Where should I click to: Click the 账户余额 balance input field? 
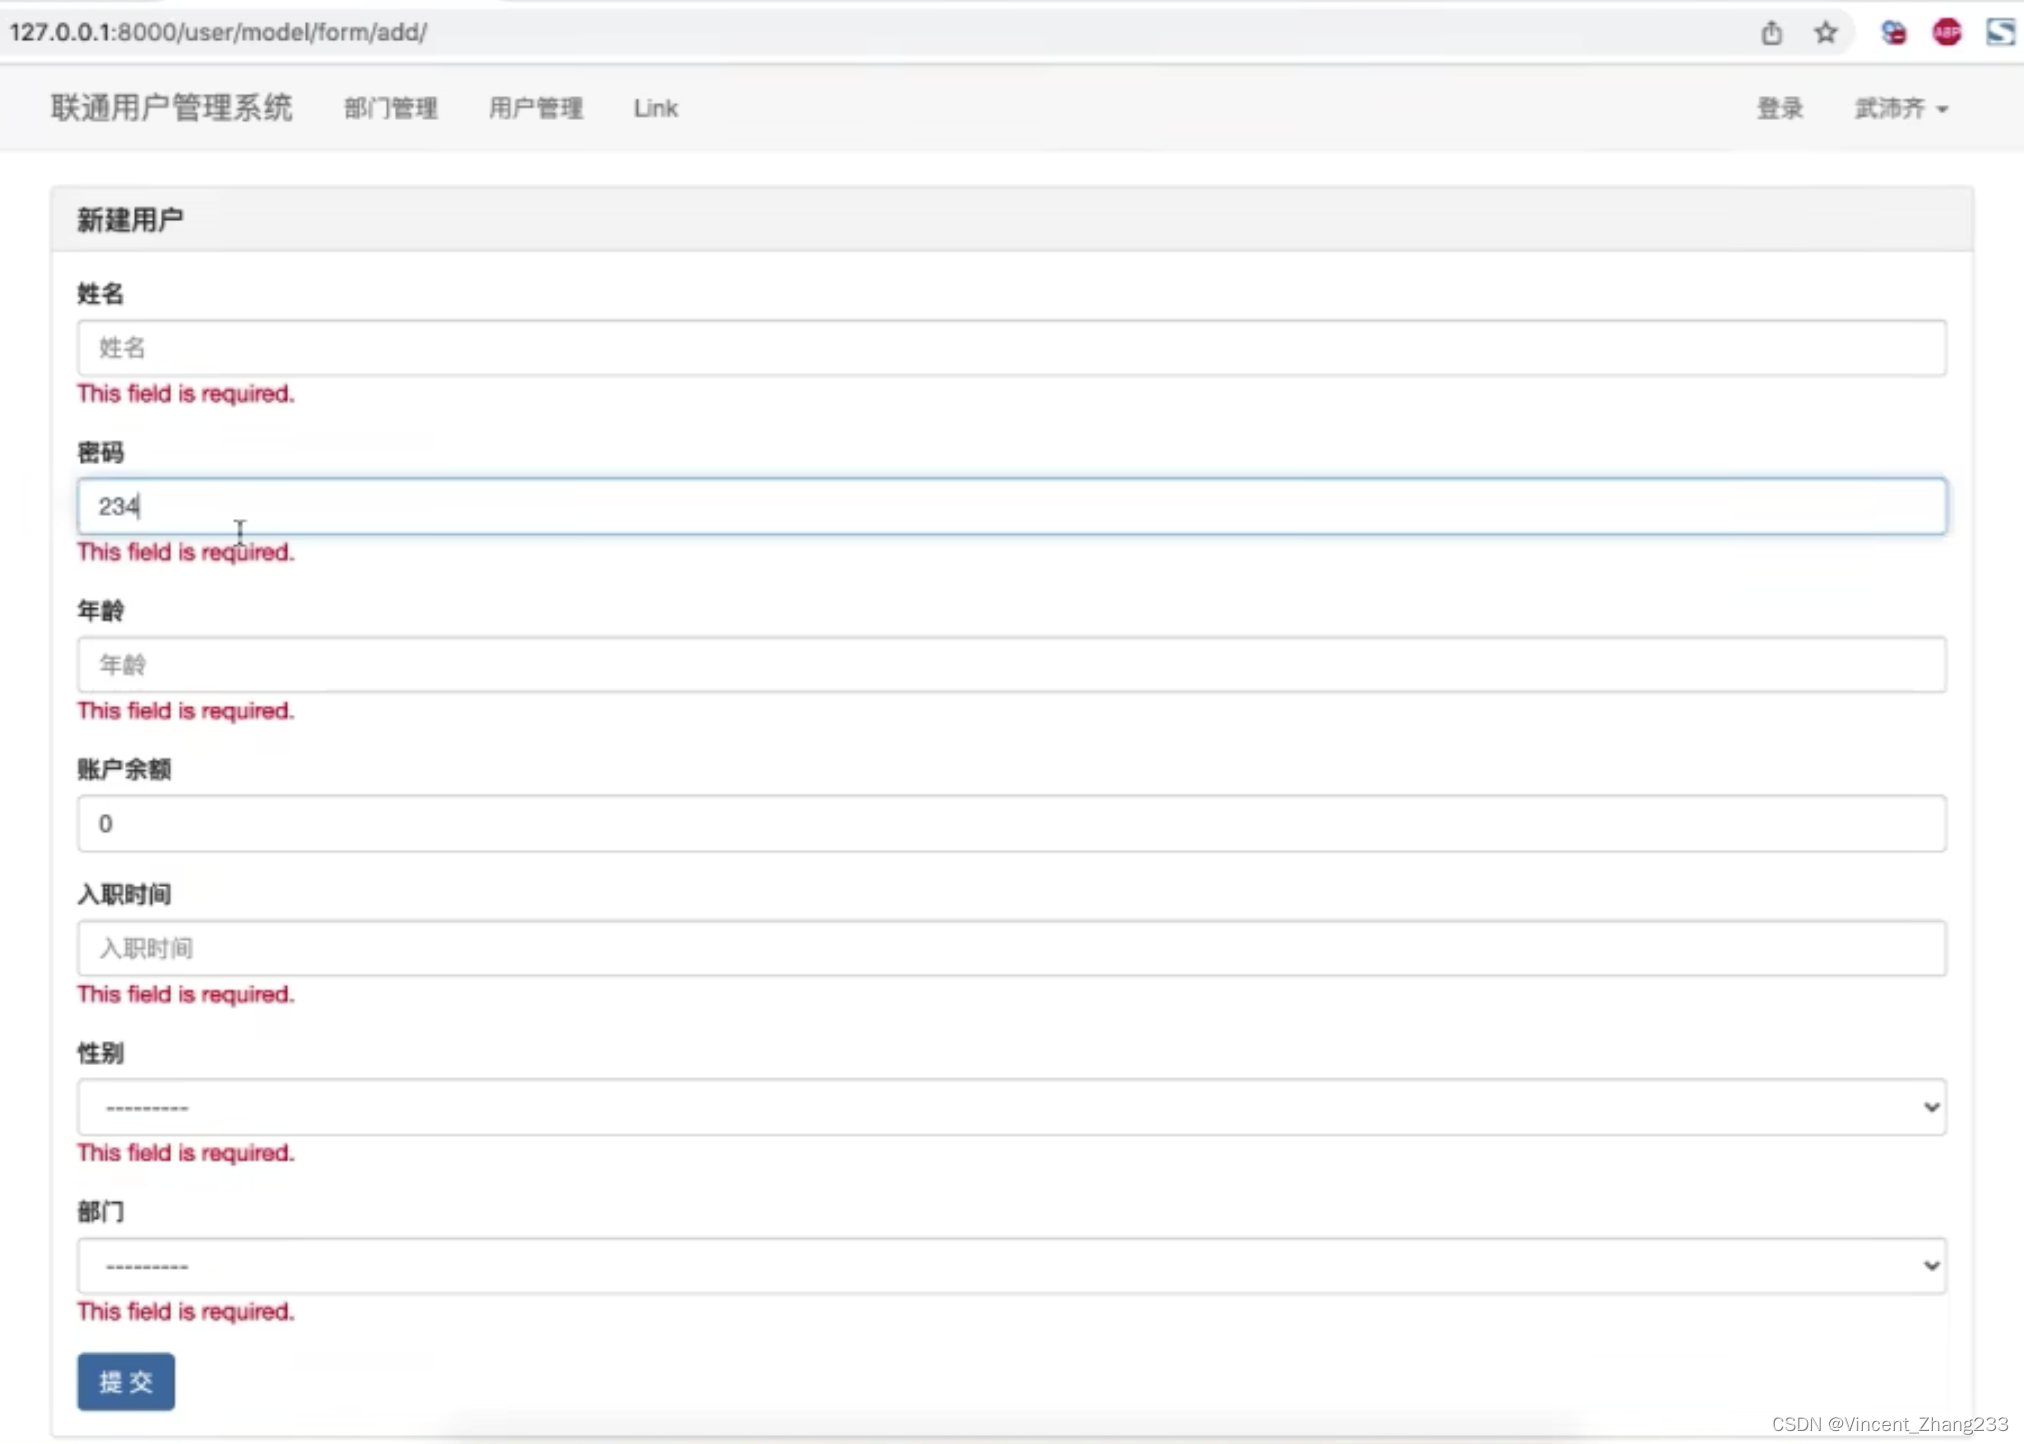pos(1011,824)
